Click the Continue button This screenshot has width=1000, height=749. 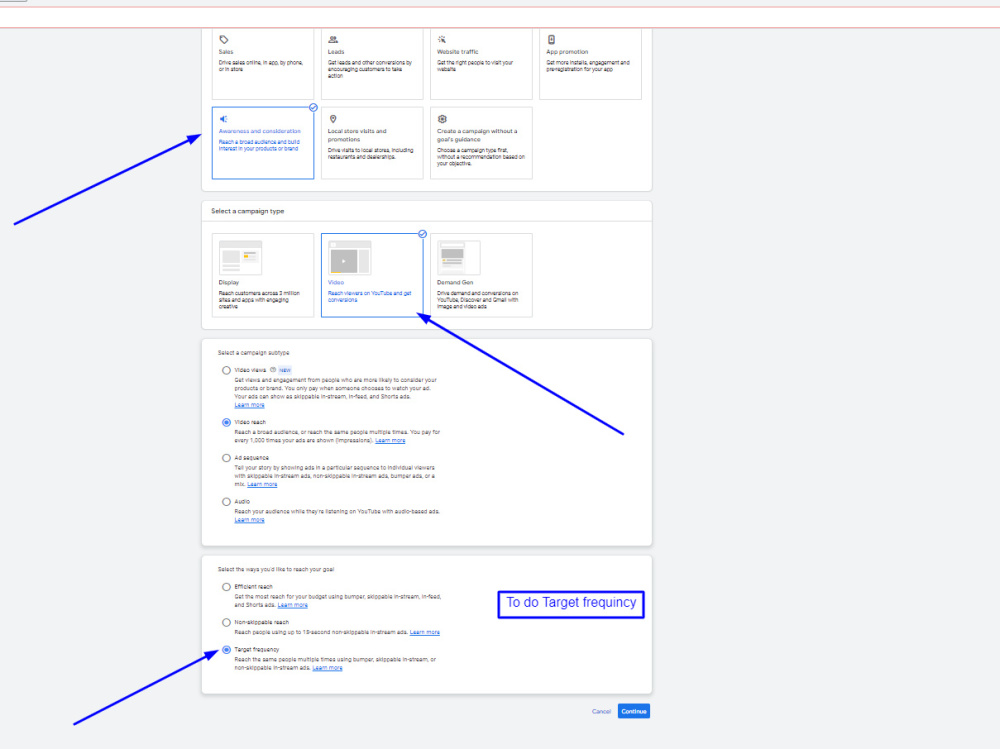tap(634, 711)
